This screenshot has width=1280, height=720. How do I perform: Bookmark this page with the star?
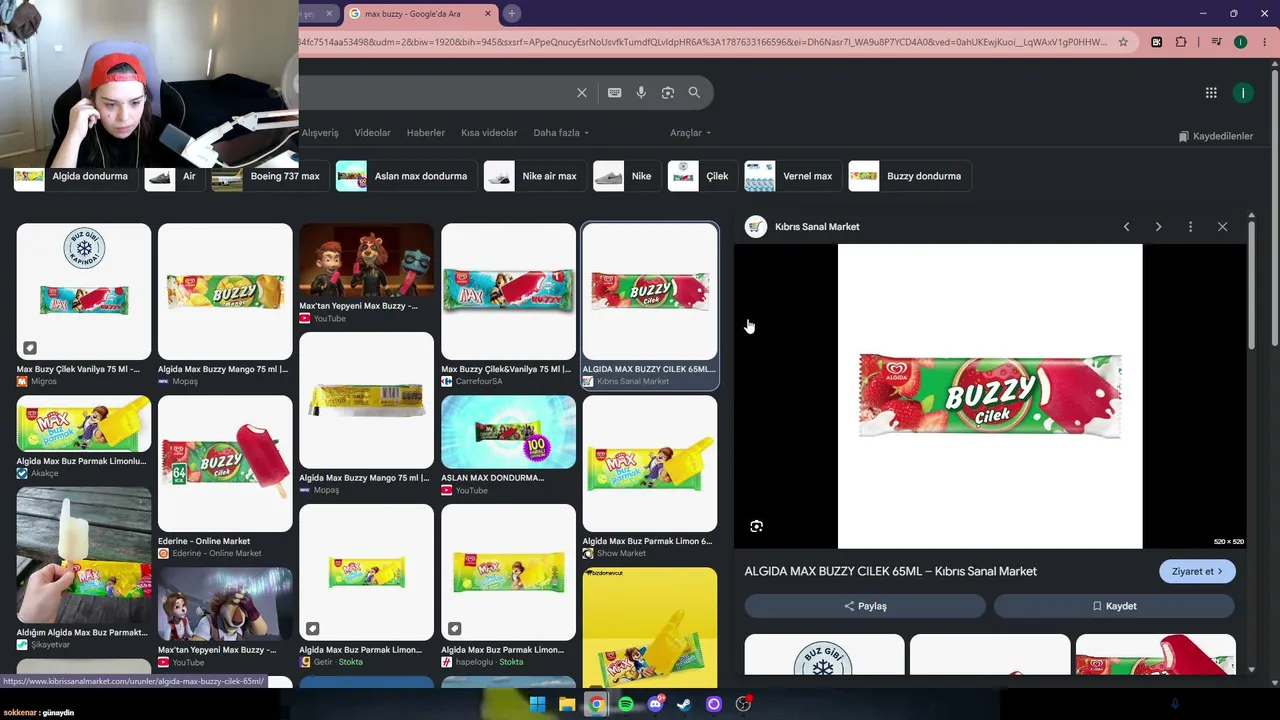pos(1123,42)
